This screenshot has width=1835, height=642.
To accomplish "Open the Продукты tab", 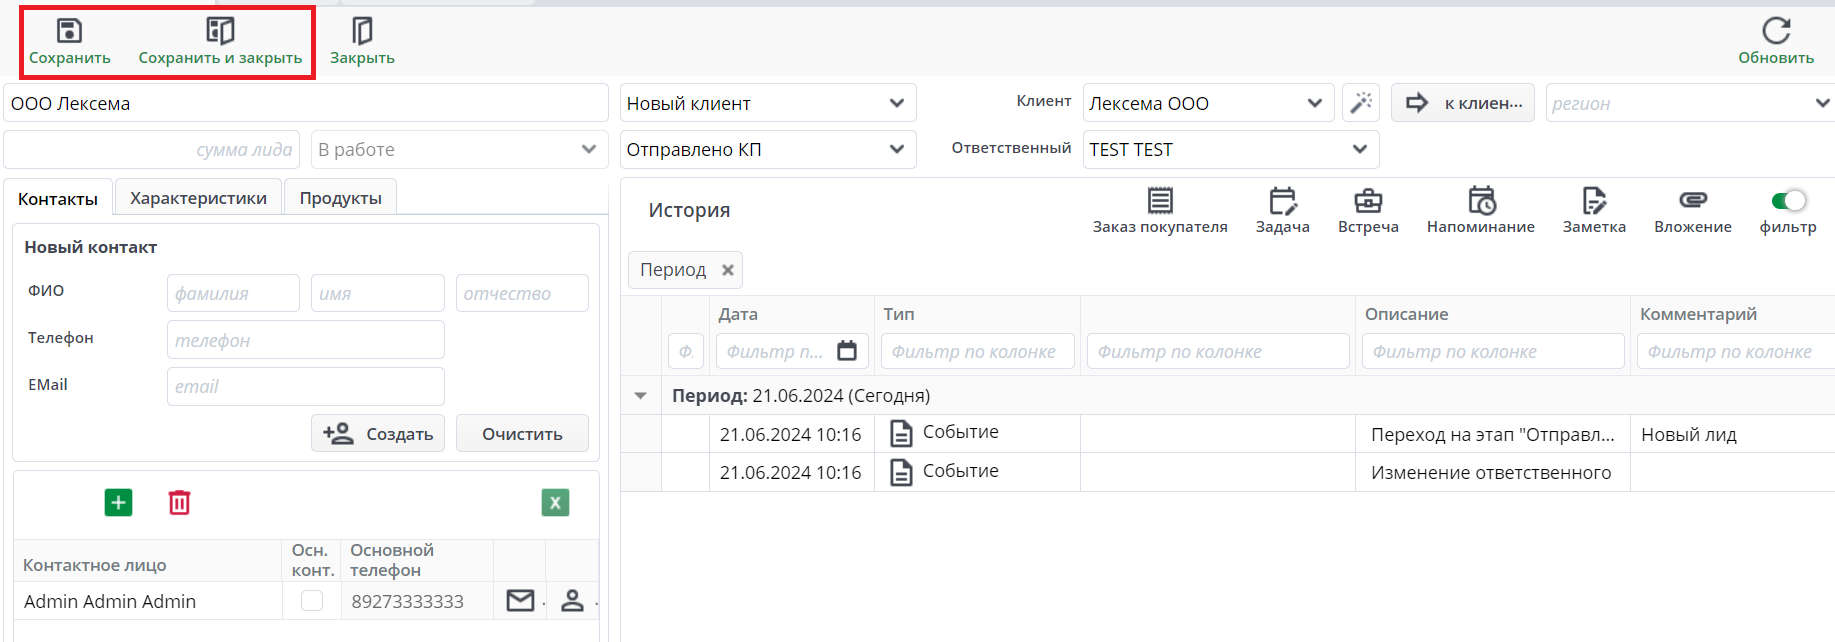I will click(340, 198).
